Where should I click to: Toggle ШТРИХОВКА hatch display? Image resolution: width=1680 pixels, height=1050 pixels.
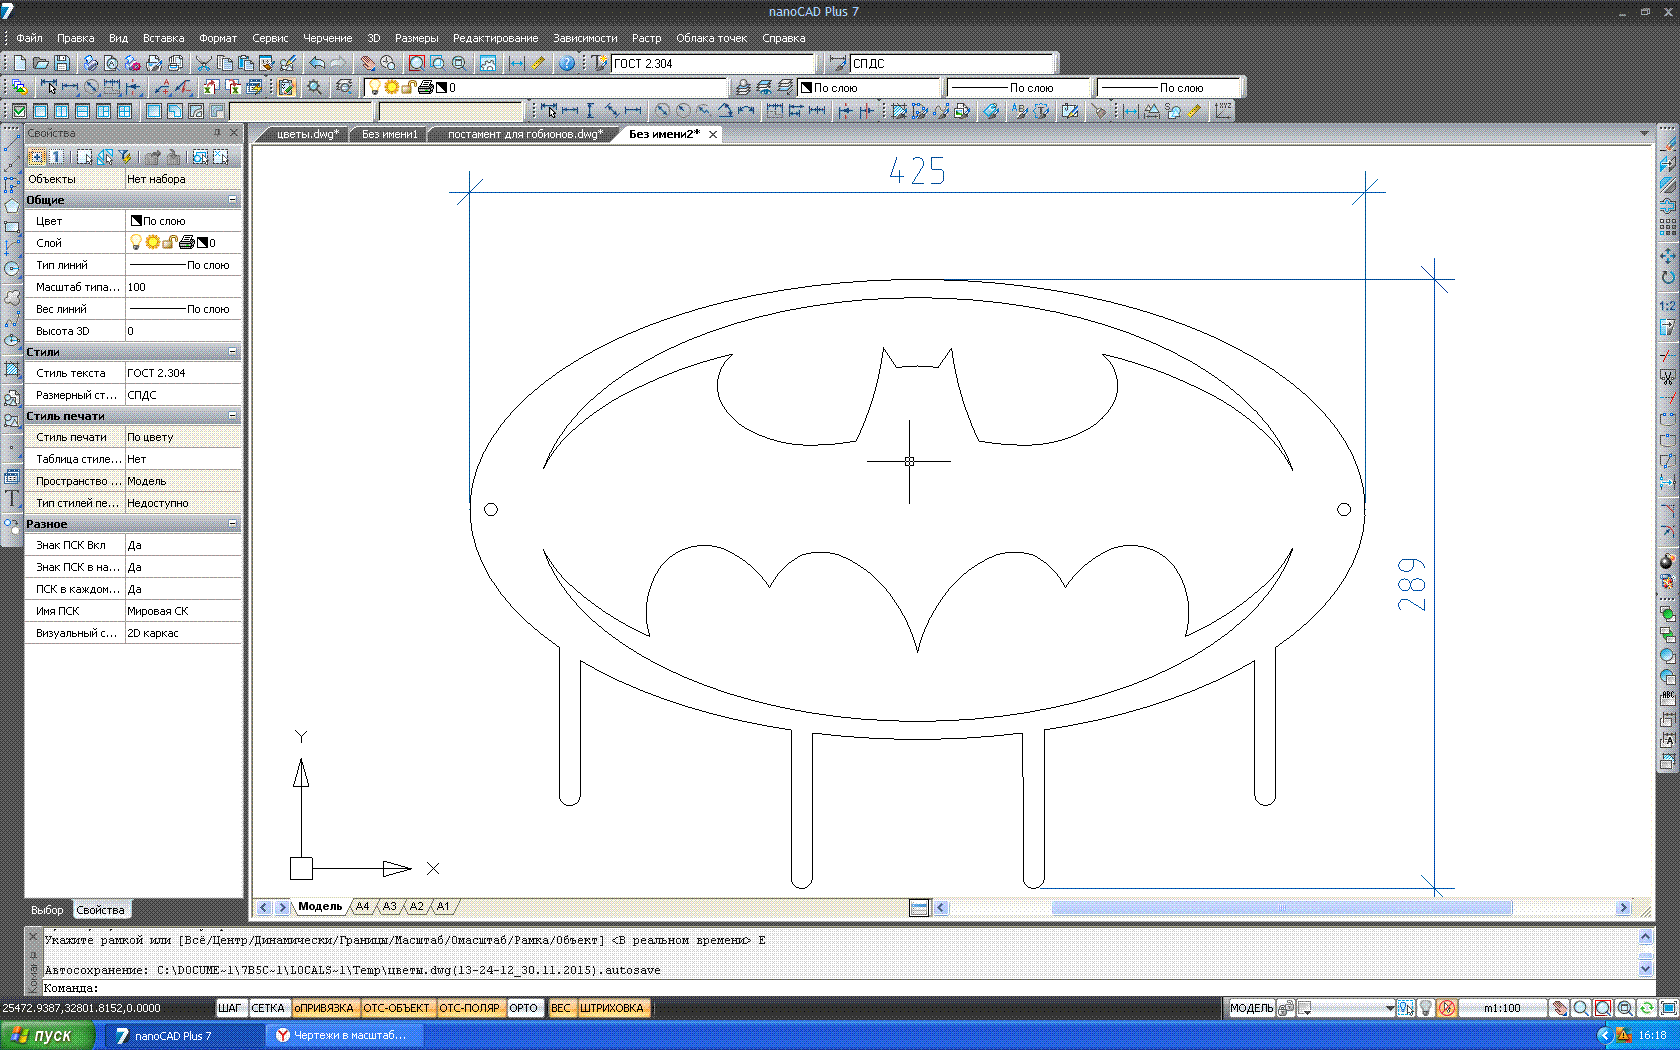(x=612, y=1008)
